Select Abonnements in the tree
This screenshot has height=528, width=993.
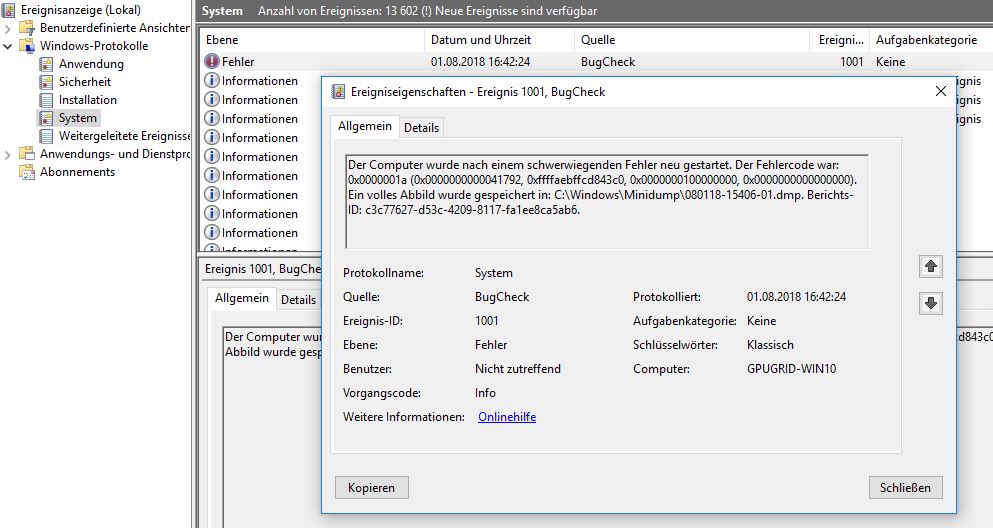pyautogui.click(x=77, y=172)
